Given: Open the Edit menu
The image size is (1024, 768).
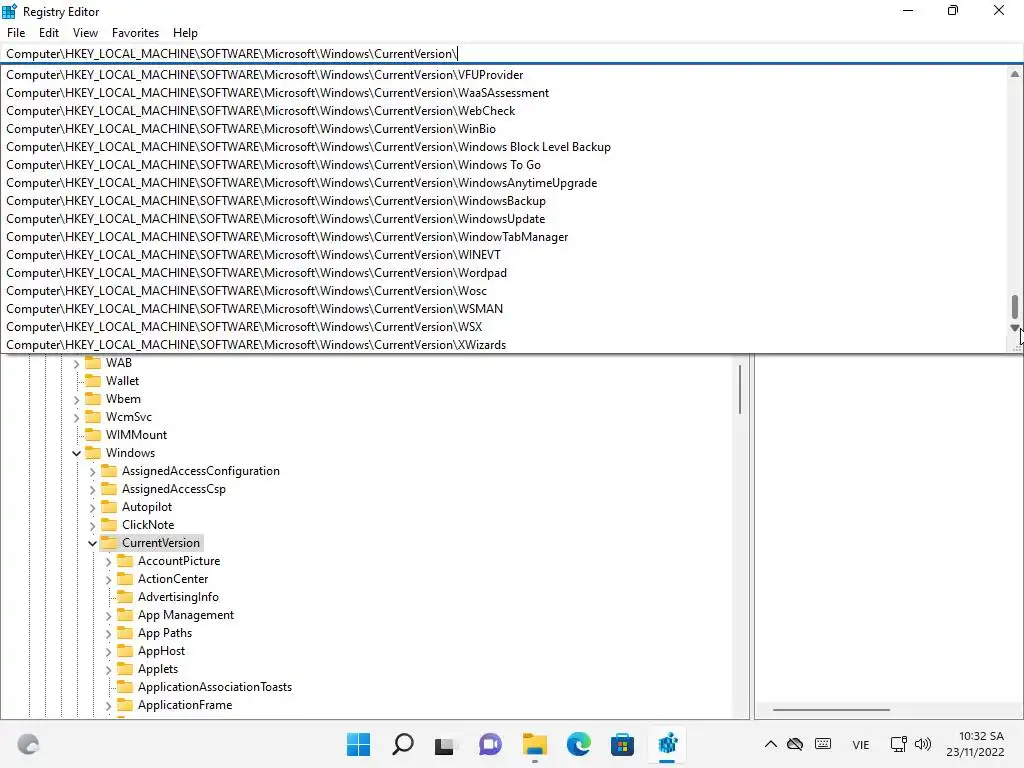Looking at the screenshot, I should coord(48,33).
